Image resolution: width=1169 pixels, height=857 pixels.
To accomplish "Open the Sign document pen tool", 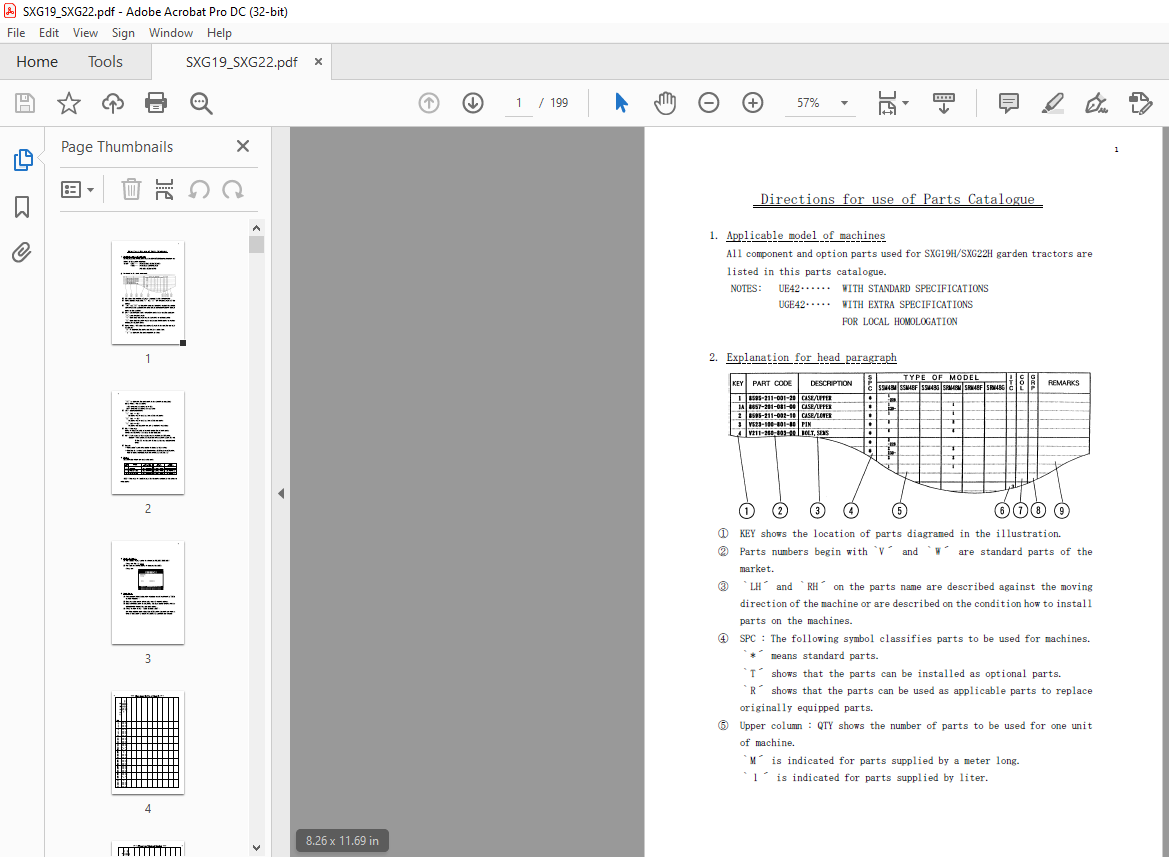I will click(x=1096, y=103).
